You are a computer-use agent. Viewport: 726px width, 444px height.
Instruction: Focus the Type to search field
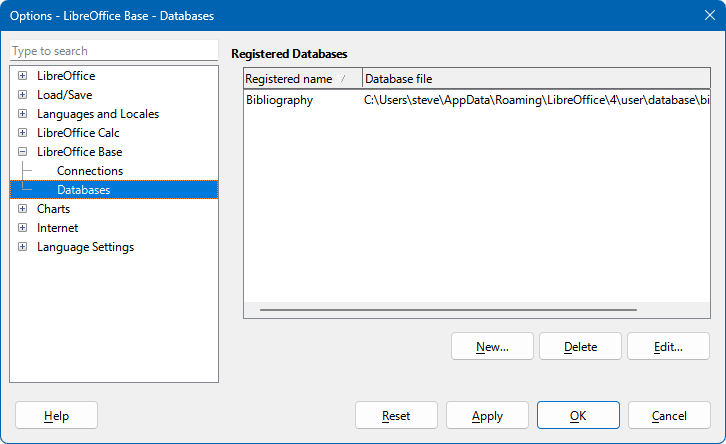[x=114, y=50]
